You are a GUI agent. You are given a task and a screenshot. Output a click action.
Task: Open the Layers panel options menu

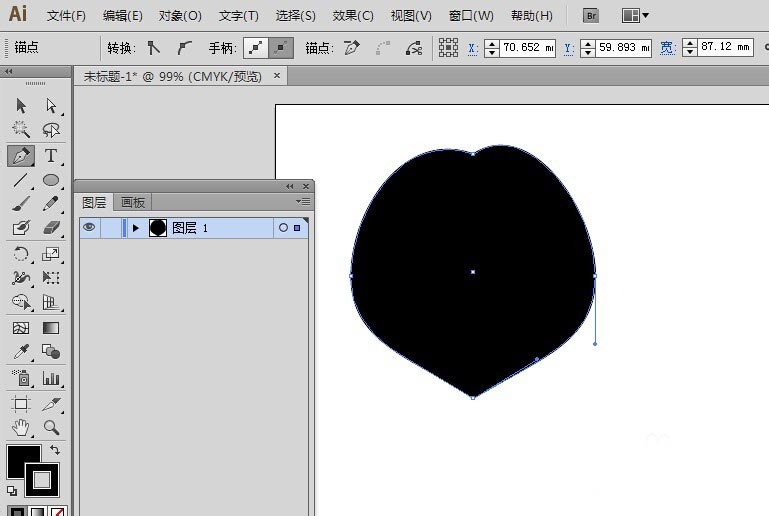coord(304,202)
